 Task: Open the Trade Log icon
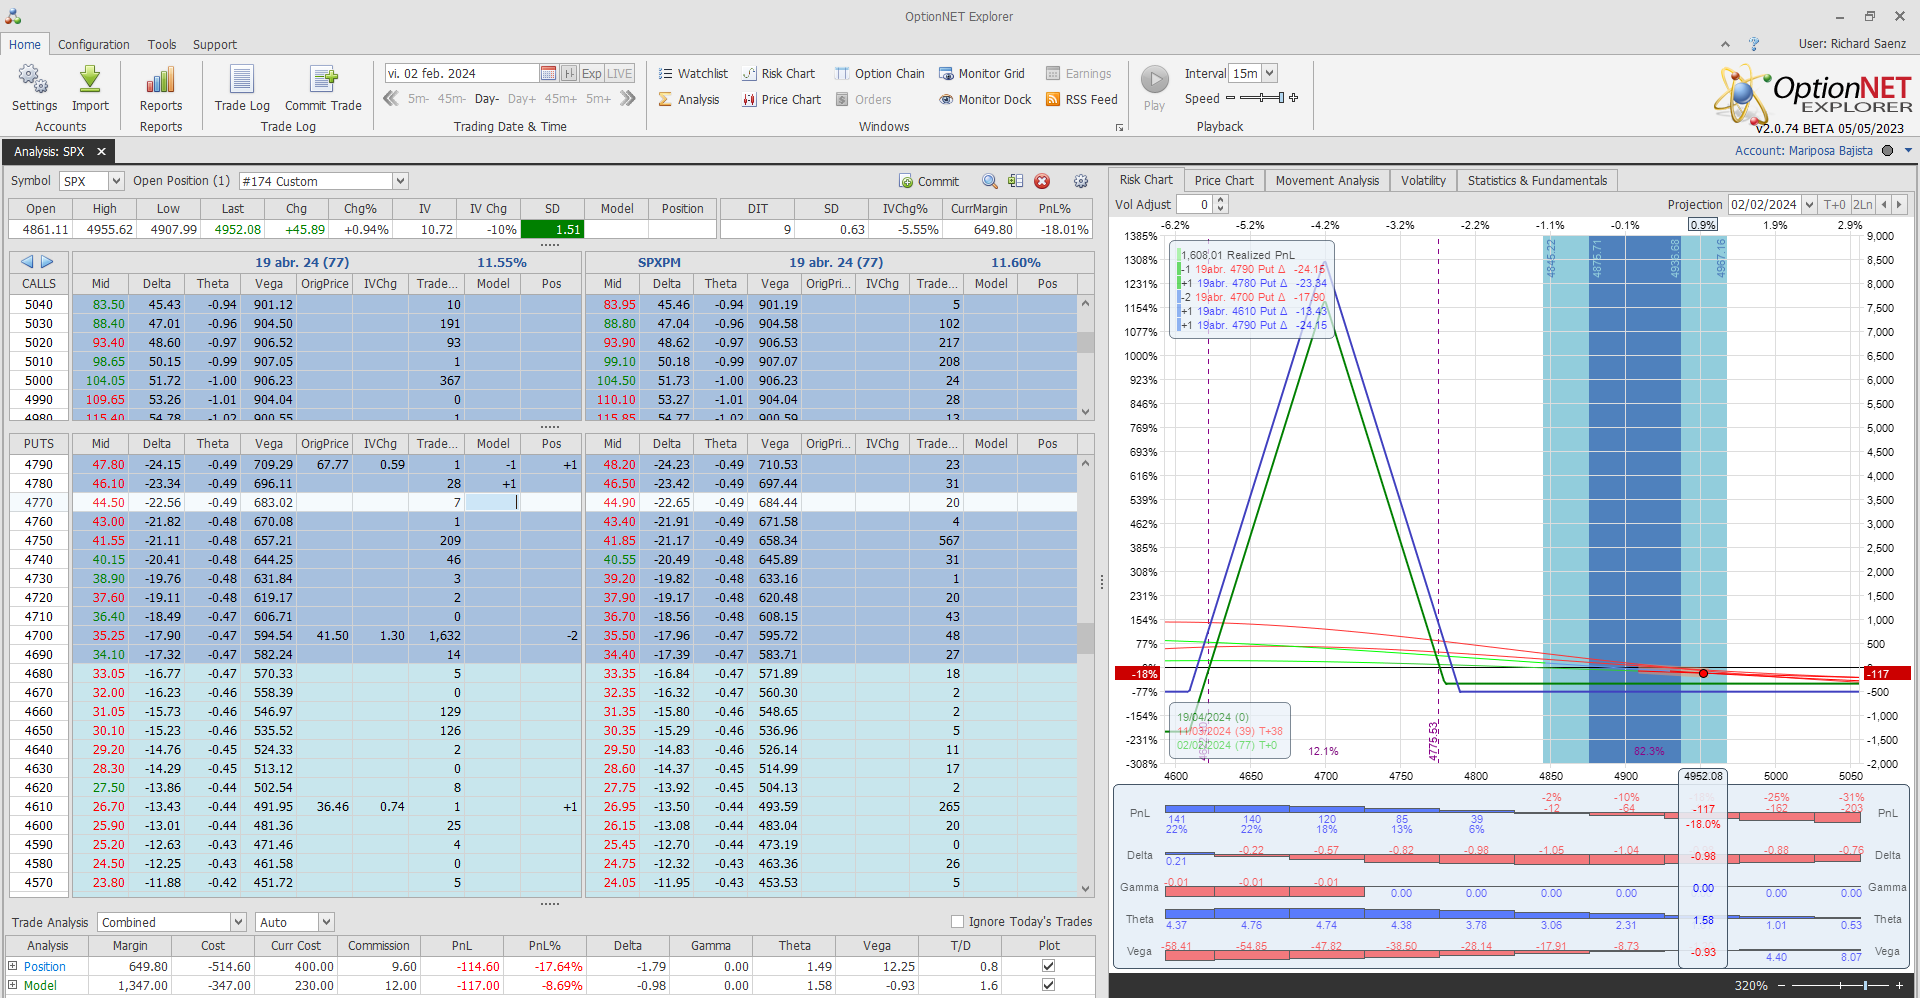242,80
